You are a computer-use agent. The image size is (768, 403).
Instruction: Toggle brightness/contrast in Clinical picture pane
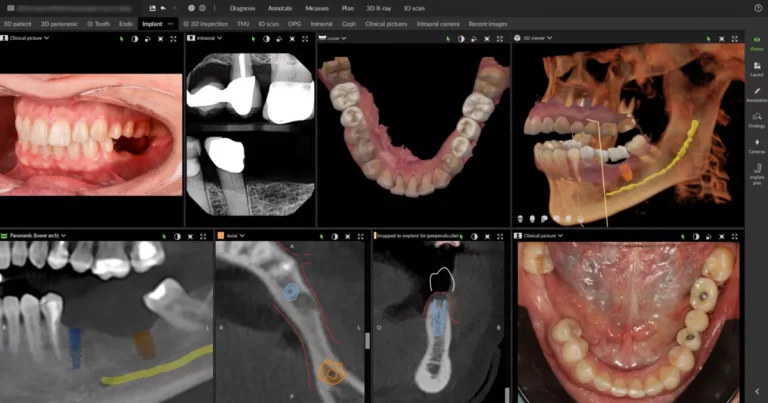134,38
